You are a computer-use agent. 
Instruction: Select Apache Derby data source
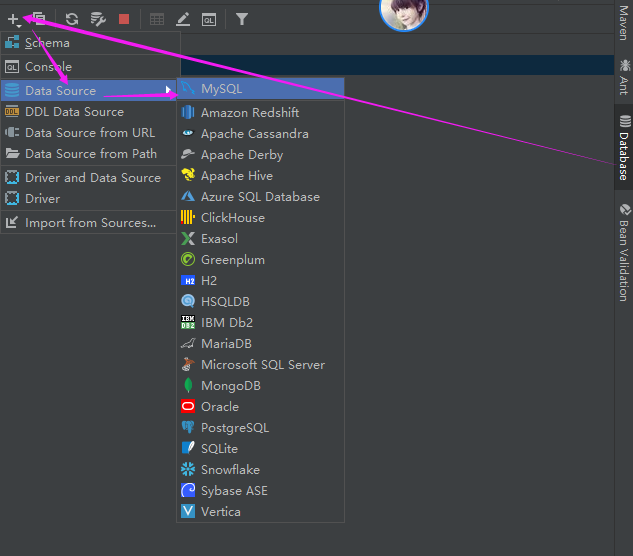click(x=260, y=155)
